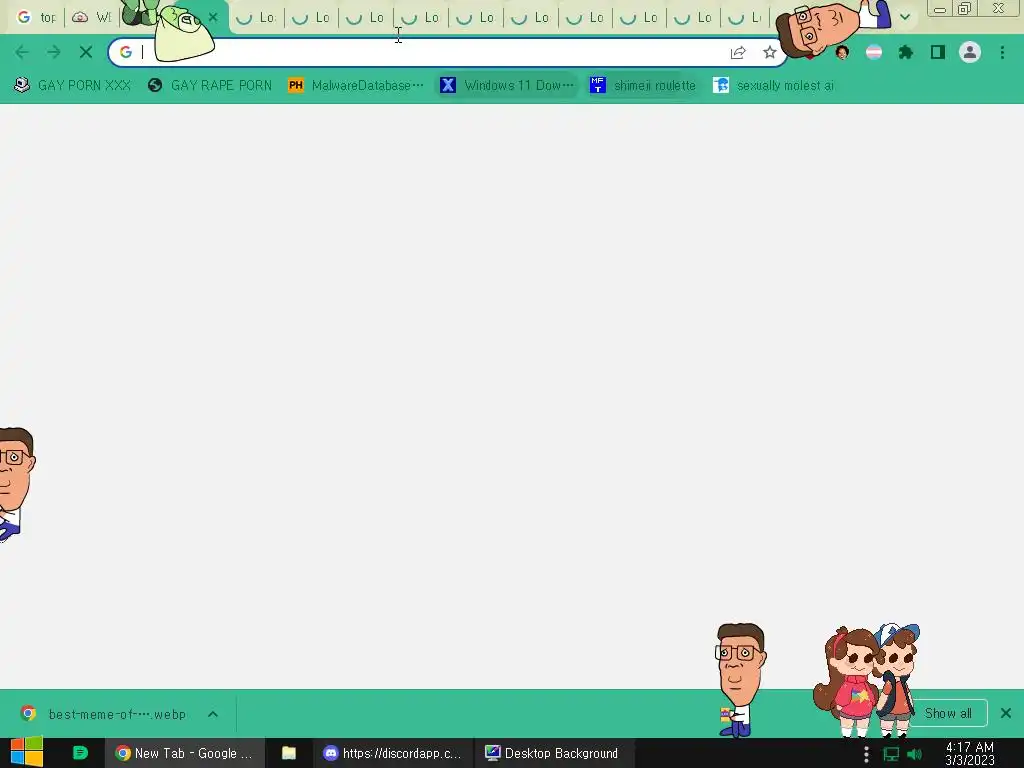The height and width of the screenshot is (768, 1024).
Task: Restore down the Chrome window
Action: click(965, 9)
